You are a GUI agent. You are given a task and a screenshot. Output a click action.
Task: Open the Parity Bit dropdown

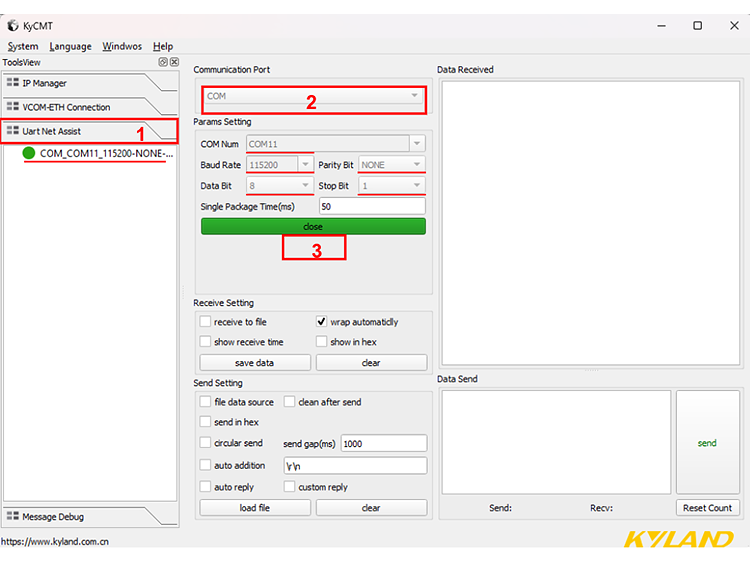[x=392, y=165]
